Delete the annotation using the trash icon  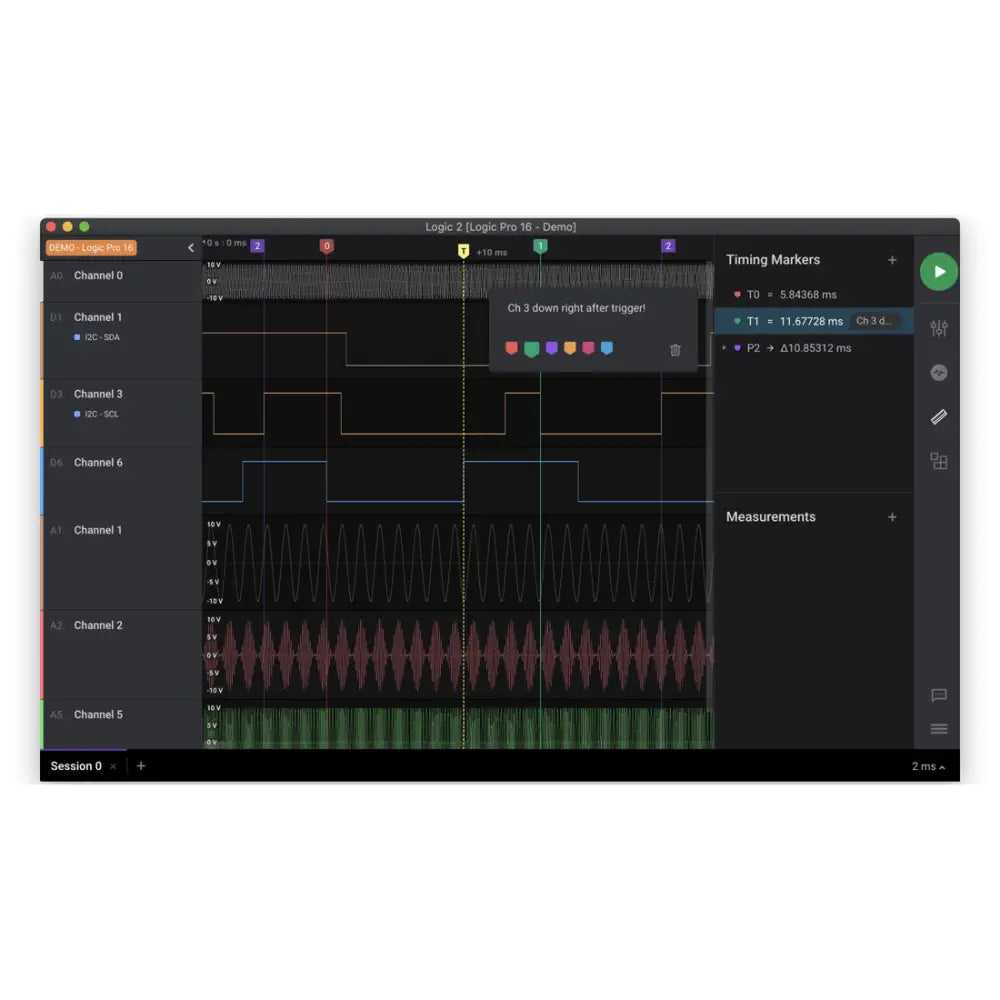click(675, 350)
